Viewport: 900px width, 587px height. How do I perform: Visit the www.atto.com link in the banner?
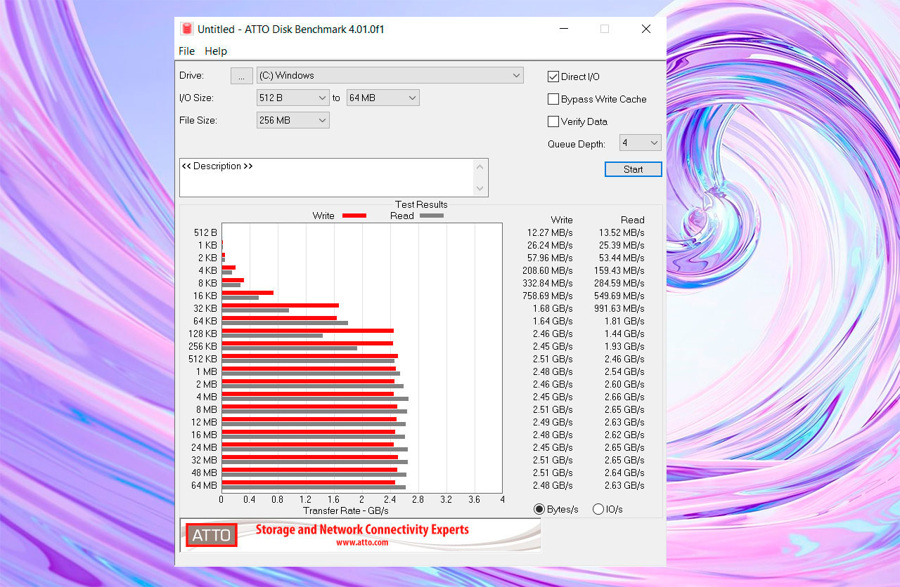point(362,542)
